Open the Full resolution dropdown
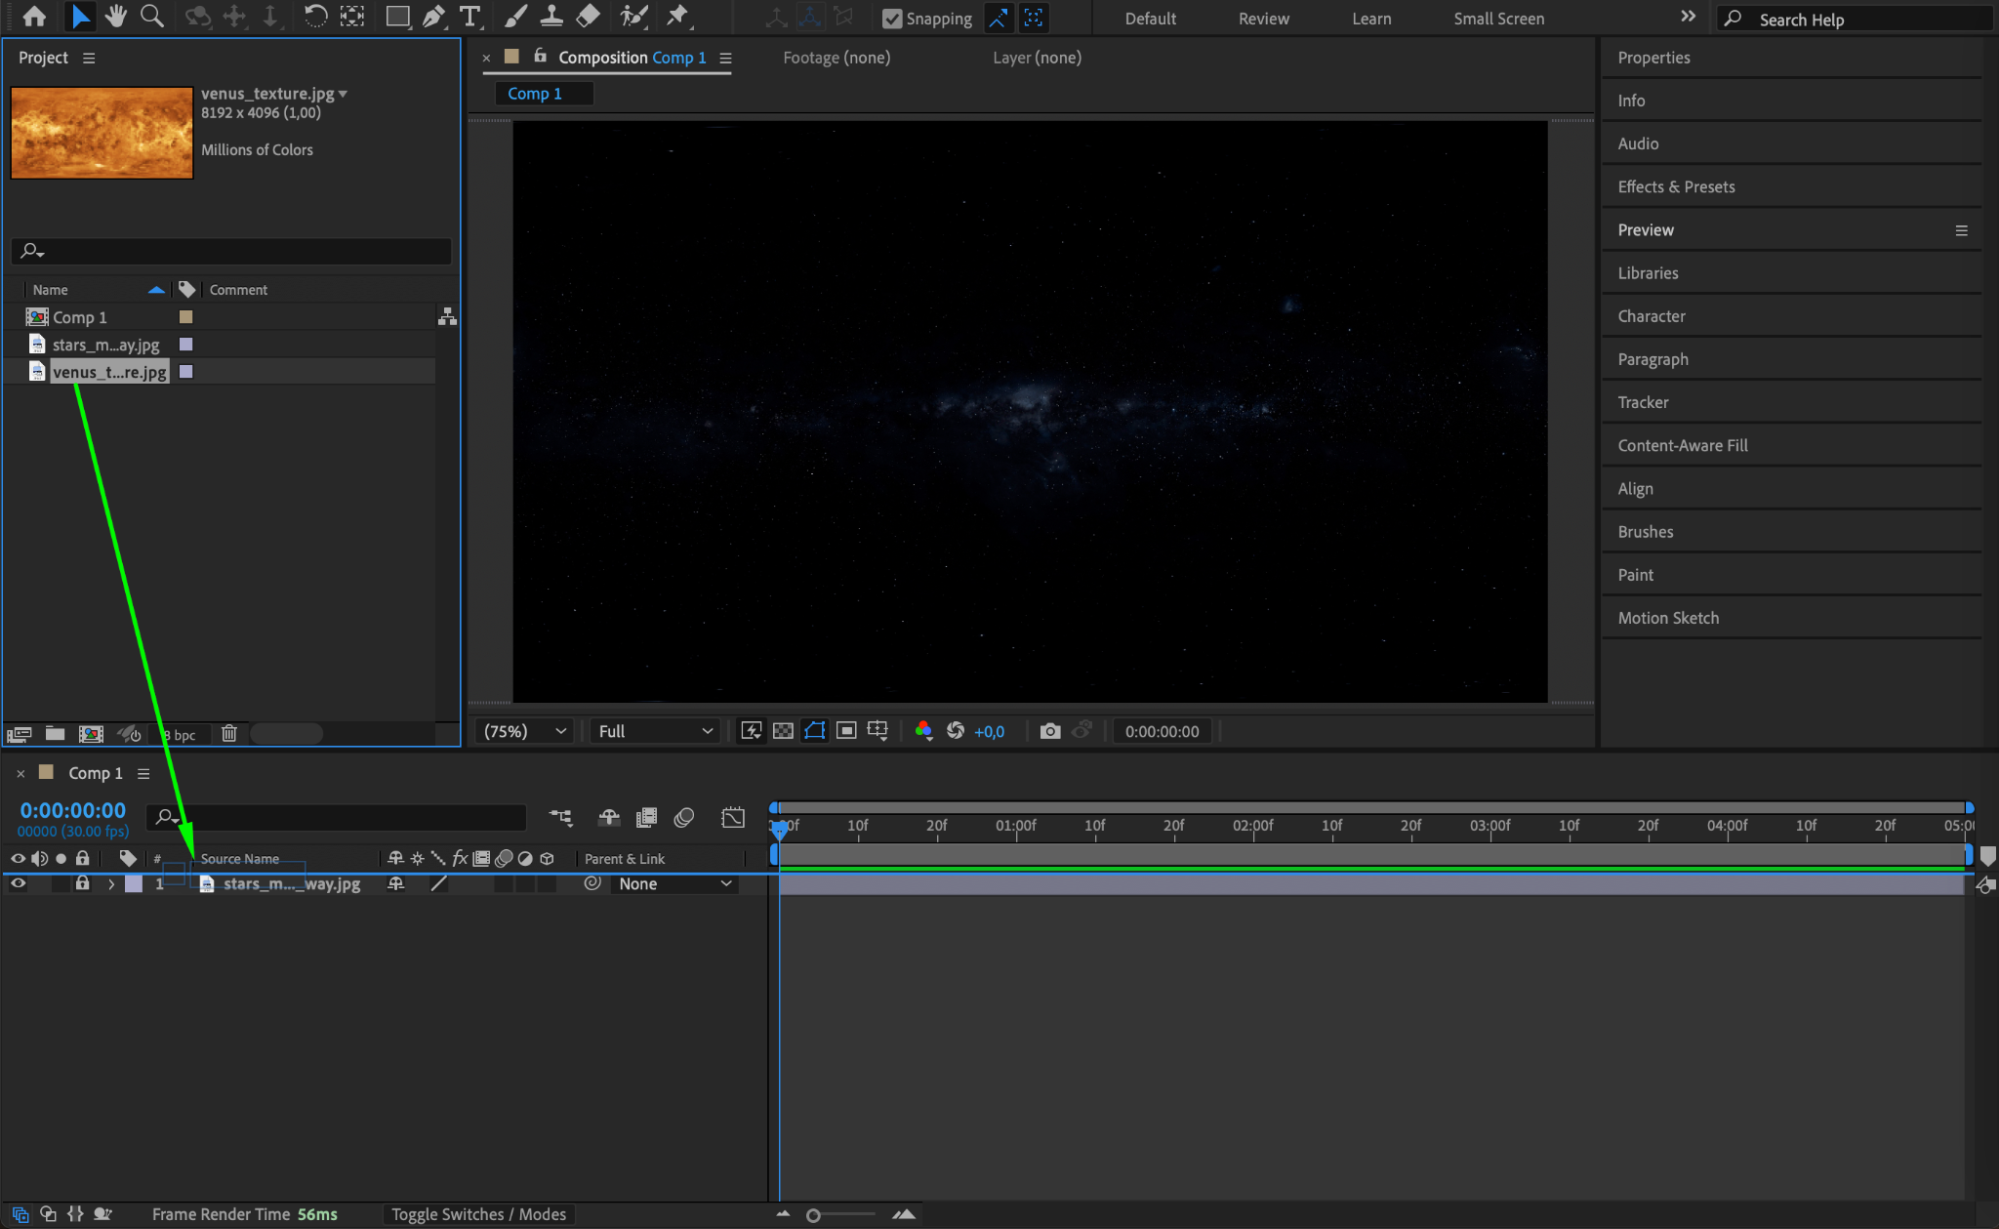1999x1229 pixels. 655,731
